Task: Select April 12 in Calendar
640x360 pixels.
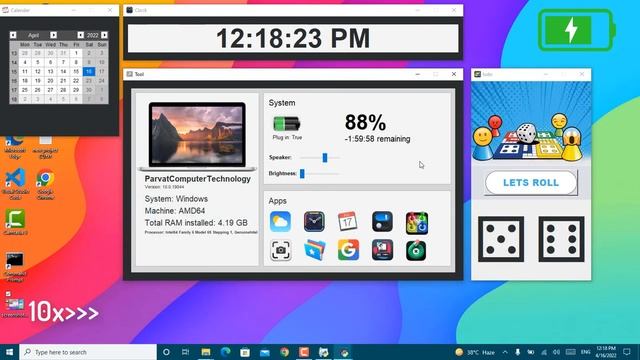Action: [38, 71]
